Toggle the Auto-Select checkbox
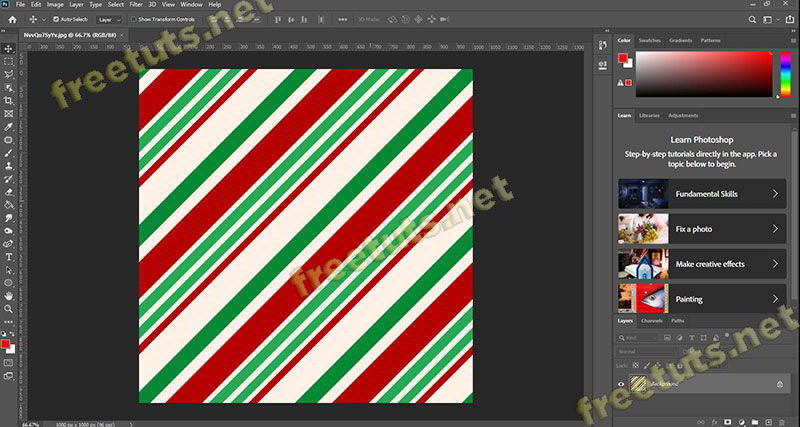800x427 pixels. click(x=56, y=19)
